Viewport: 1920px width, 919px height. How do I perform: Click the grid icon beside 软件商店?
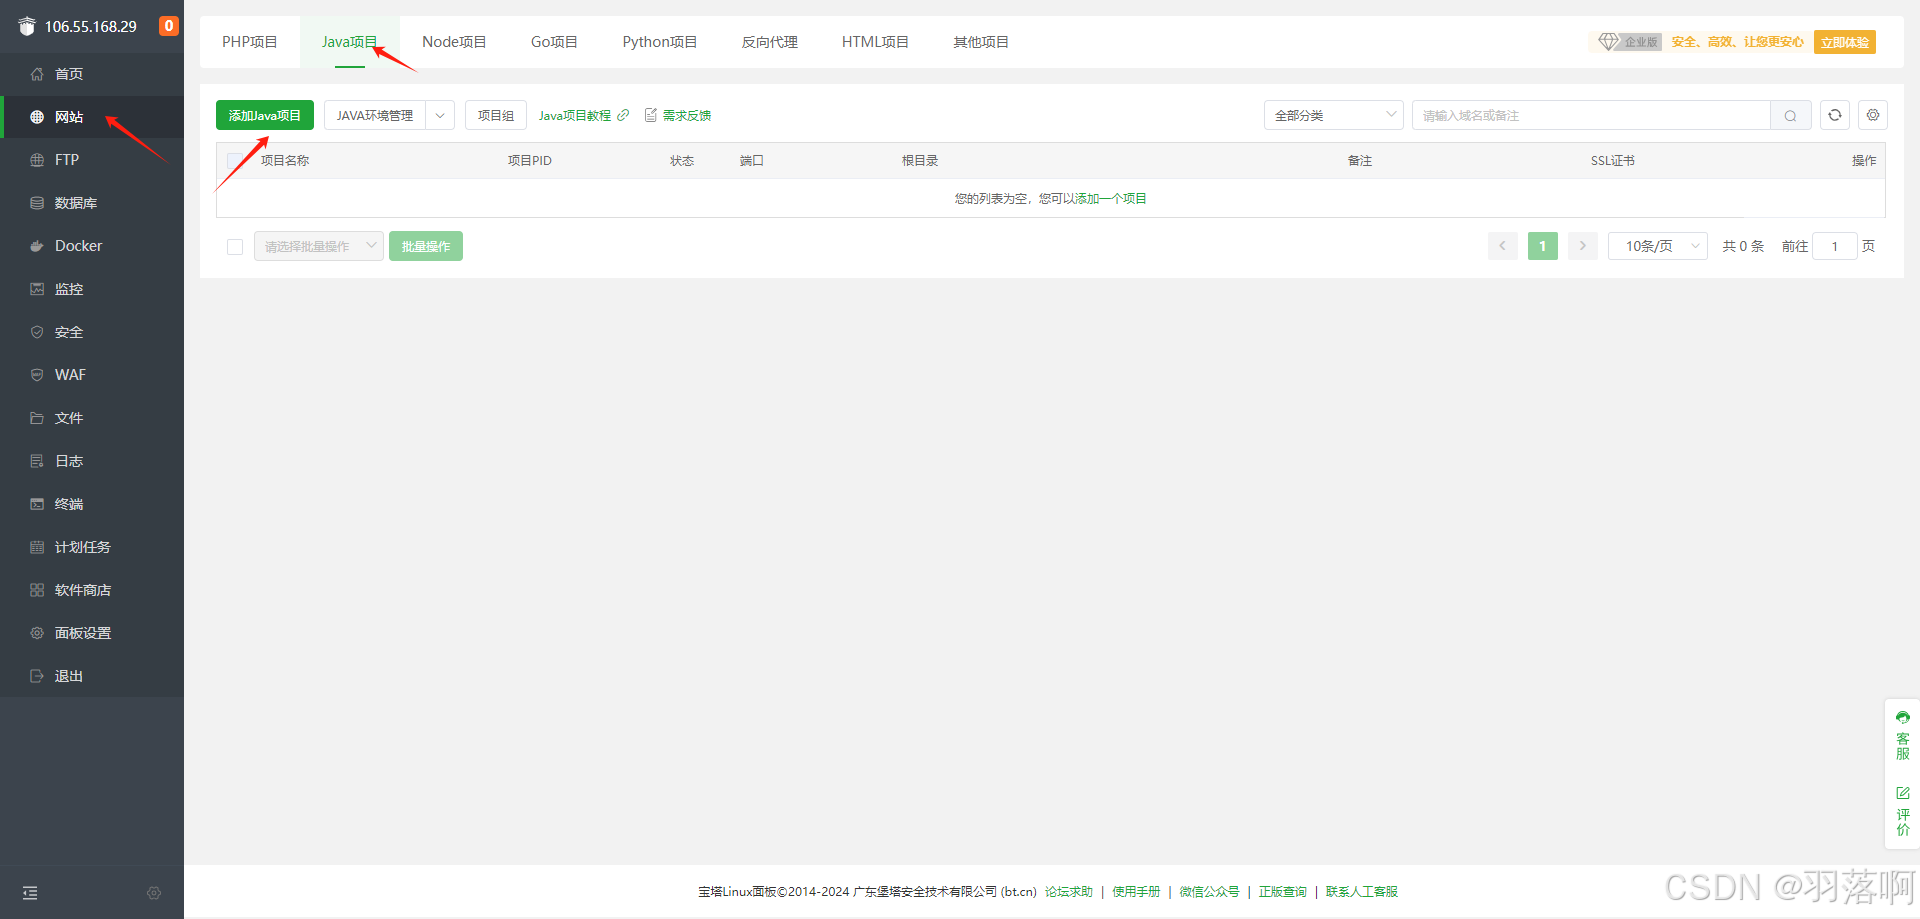tap(37, 590)
